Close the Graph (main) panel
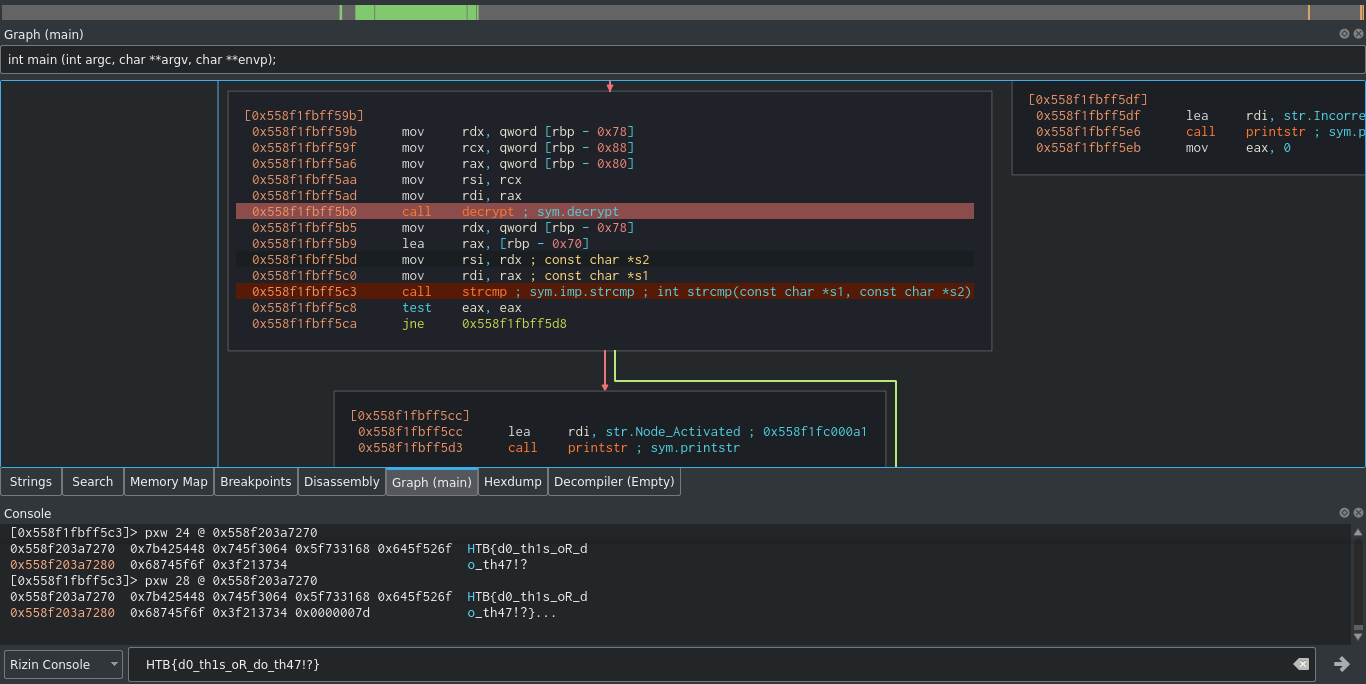Viewport: 1366px width, 684px height. tap(1358, 34)
